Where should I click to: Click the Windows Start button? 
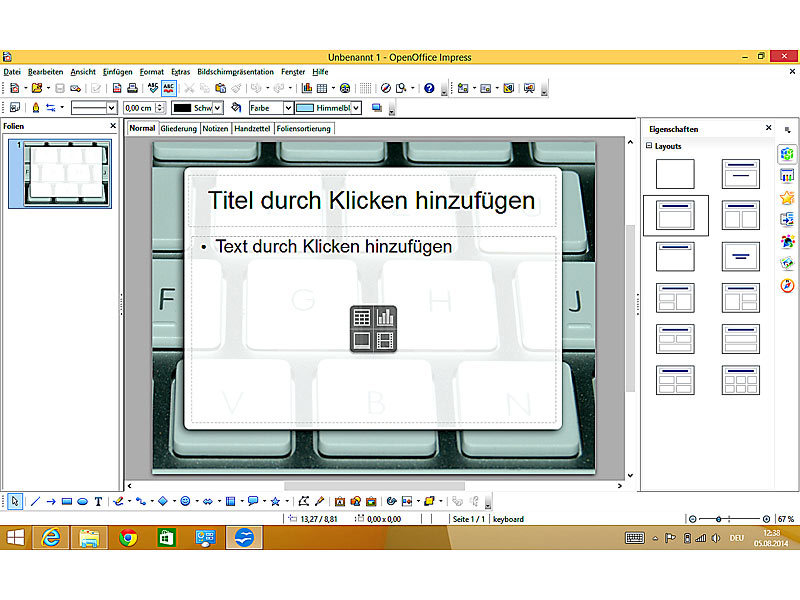tap(15, 538)
